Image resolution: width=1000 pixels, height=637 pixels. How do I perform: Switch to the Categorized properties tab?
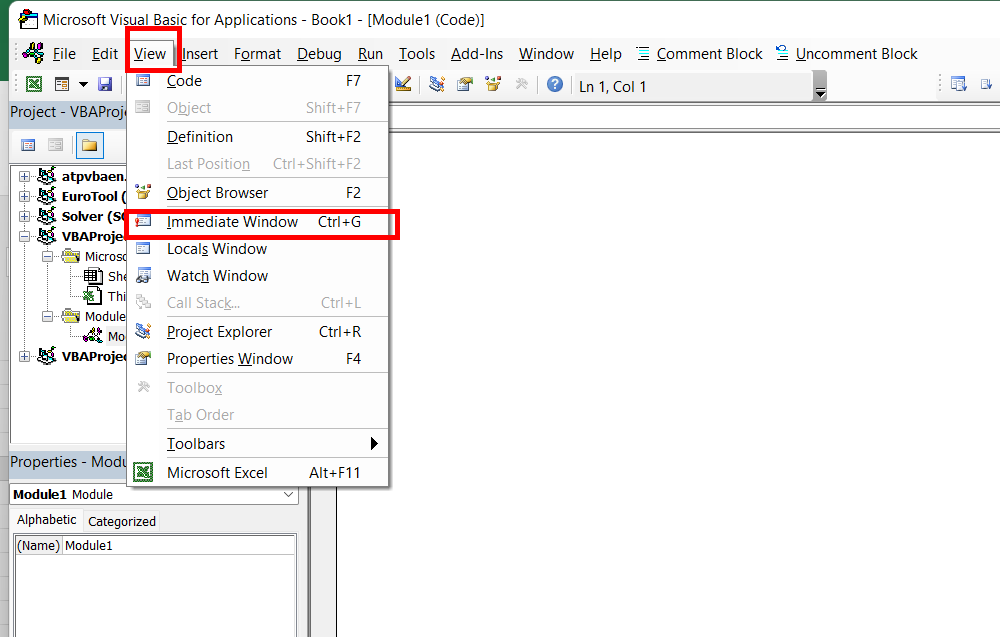click(122, 522)
